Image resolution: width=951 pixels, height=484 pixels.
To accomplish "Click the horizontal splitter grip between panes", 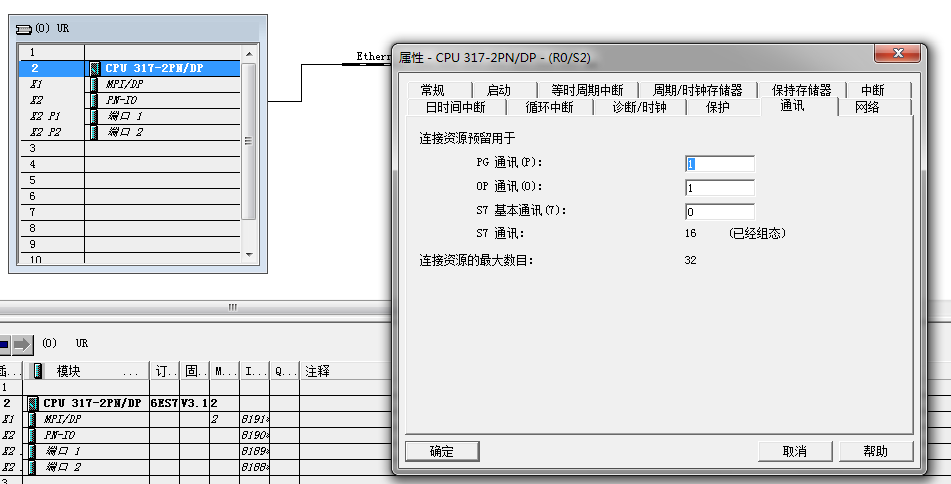I will (233, 307).
